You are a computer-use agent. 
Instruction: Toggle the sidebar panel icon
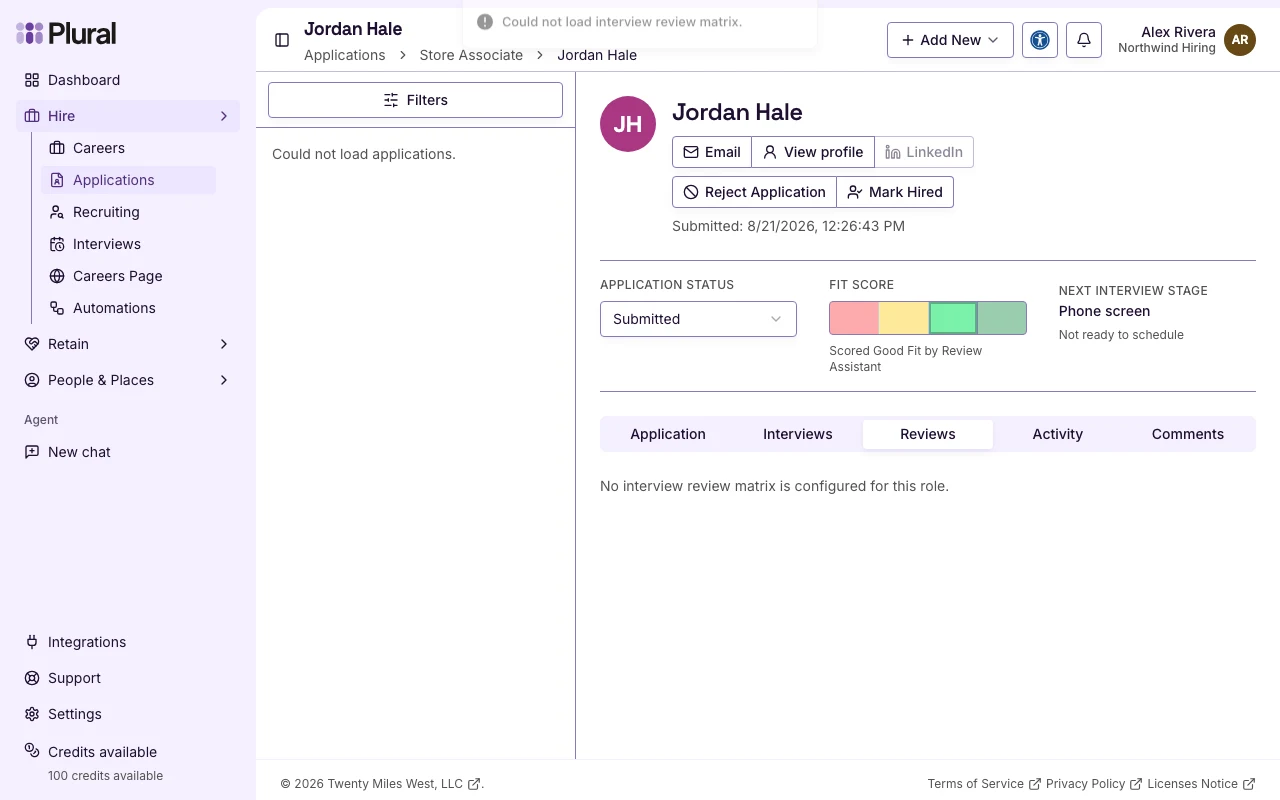pyautogui.click(x=282, y=40)
